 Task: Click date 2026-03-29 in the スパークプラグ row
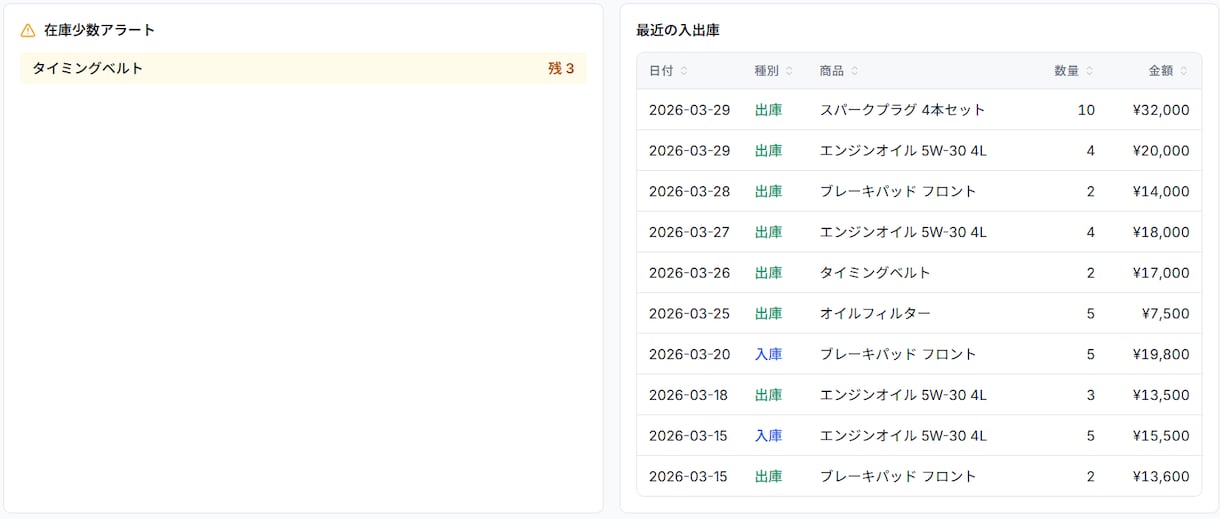[x=690, y=110]
